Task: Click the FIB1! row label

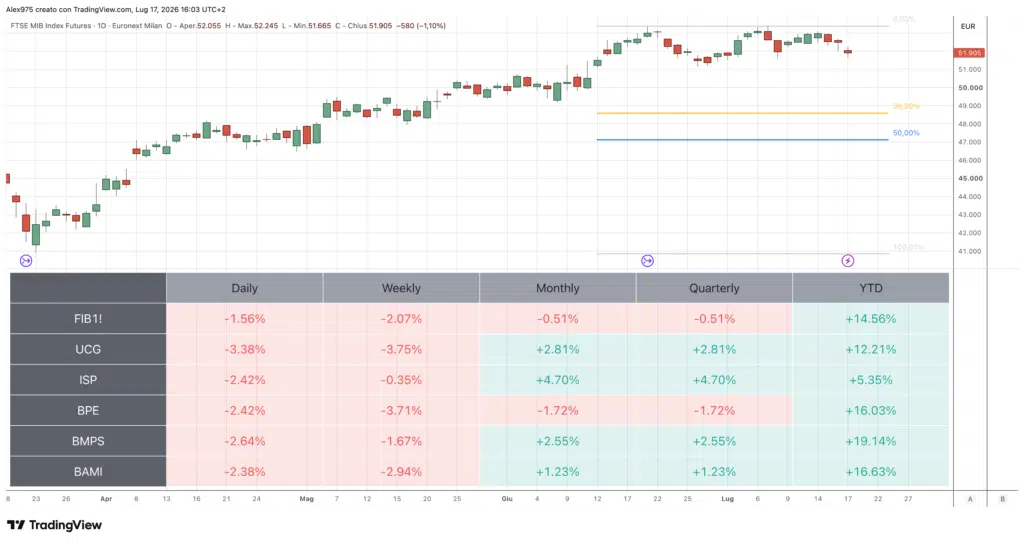Action: point(88,319)
